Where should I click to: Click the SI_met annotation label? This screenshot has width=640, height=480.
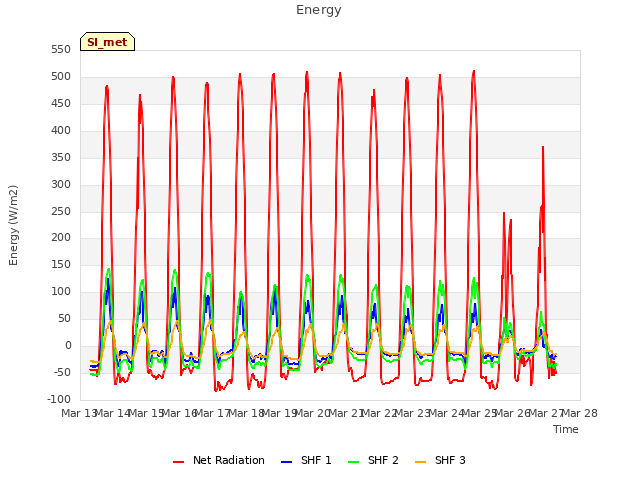coord(107,42)
